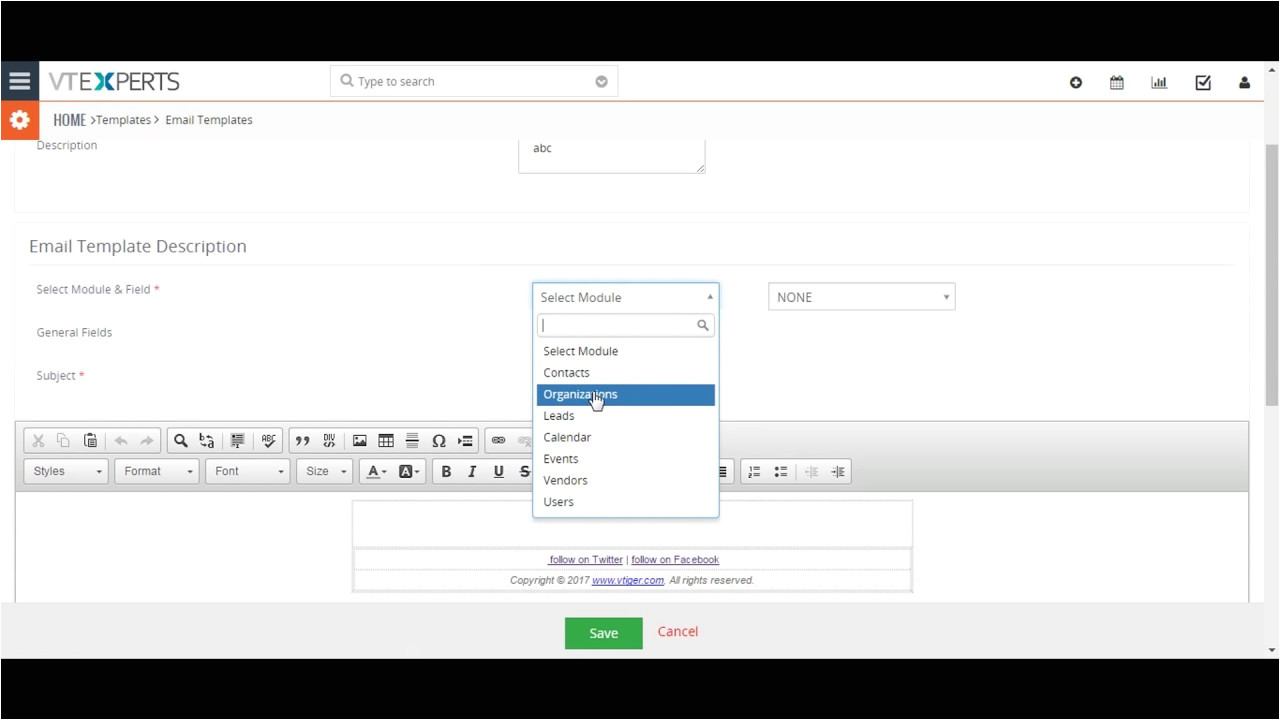The height and width of the screenshot is (720, 1280).
Task: Choose Contacts from module list
Action: (x=626, y=373)
